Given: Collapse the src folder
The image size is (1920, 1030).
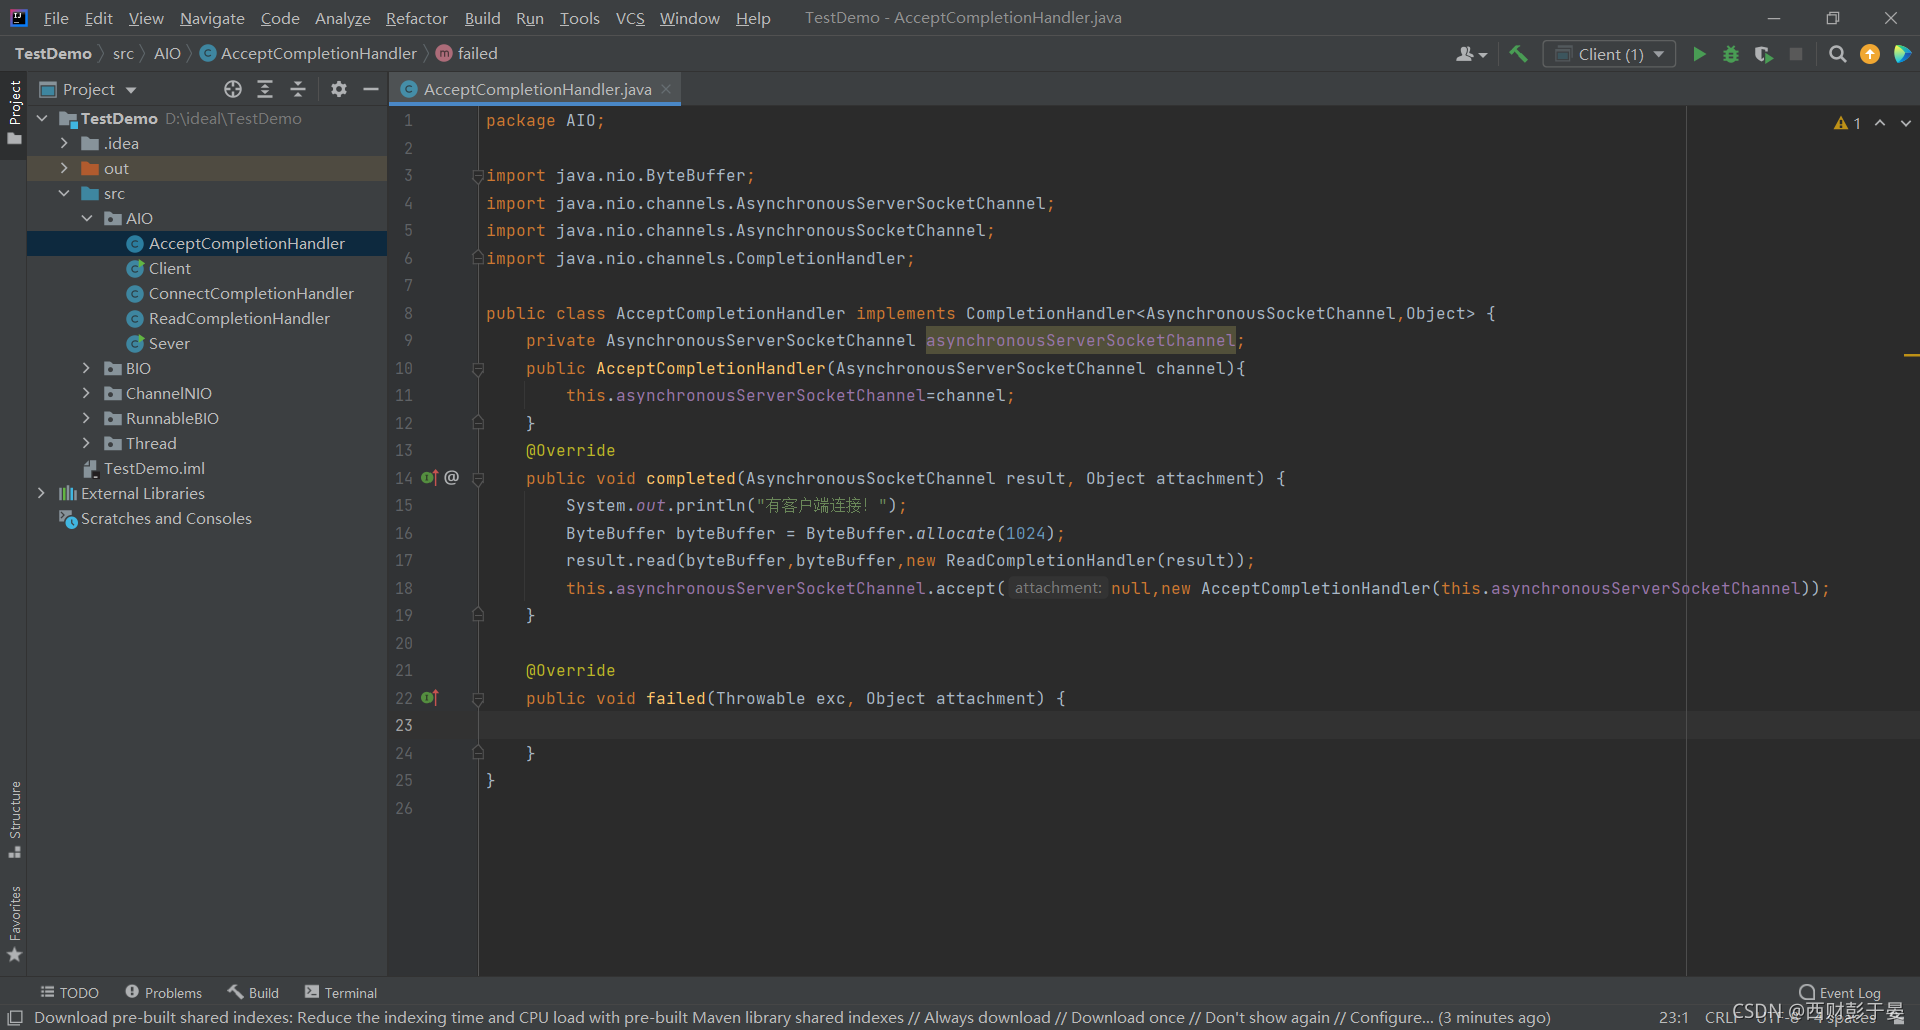Looking at the screenshot, I should [x=64, y=193].
